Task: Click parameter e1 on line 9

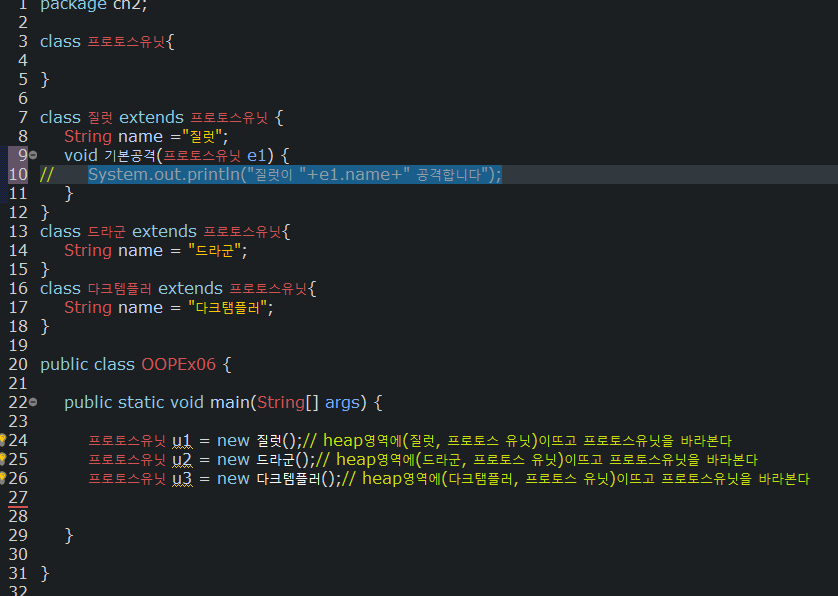Action: [x=257, y=156]
